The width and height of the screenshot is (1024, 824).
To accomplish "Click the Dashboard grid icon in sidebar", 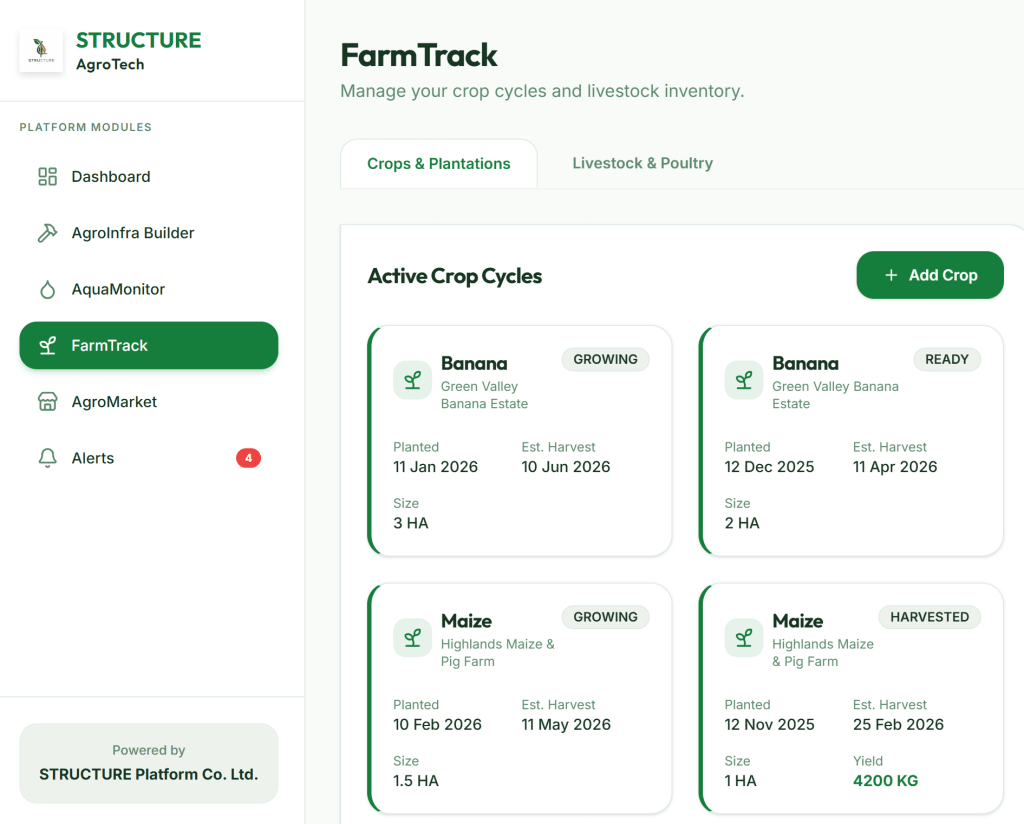I will click(47, 177).
